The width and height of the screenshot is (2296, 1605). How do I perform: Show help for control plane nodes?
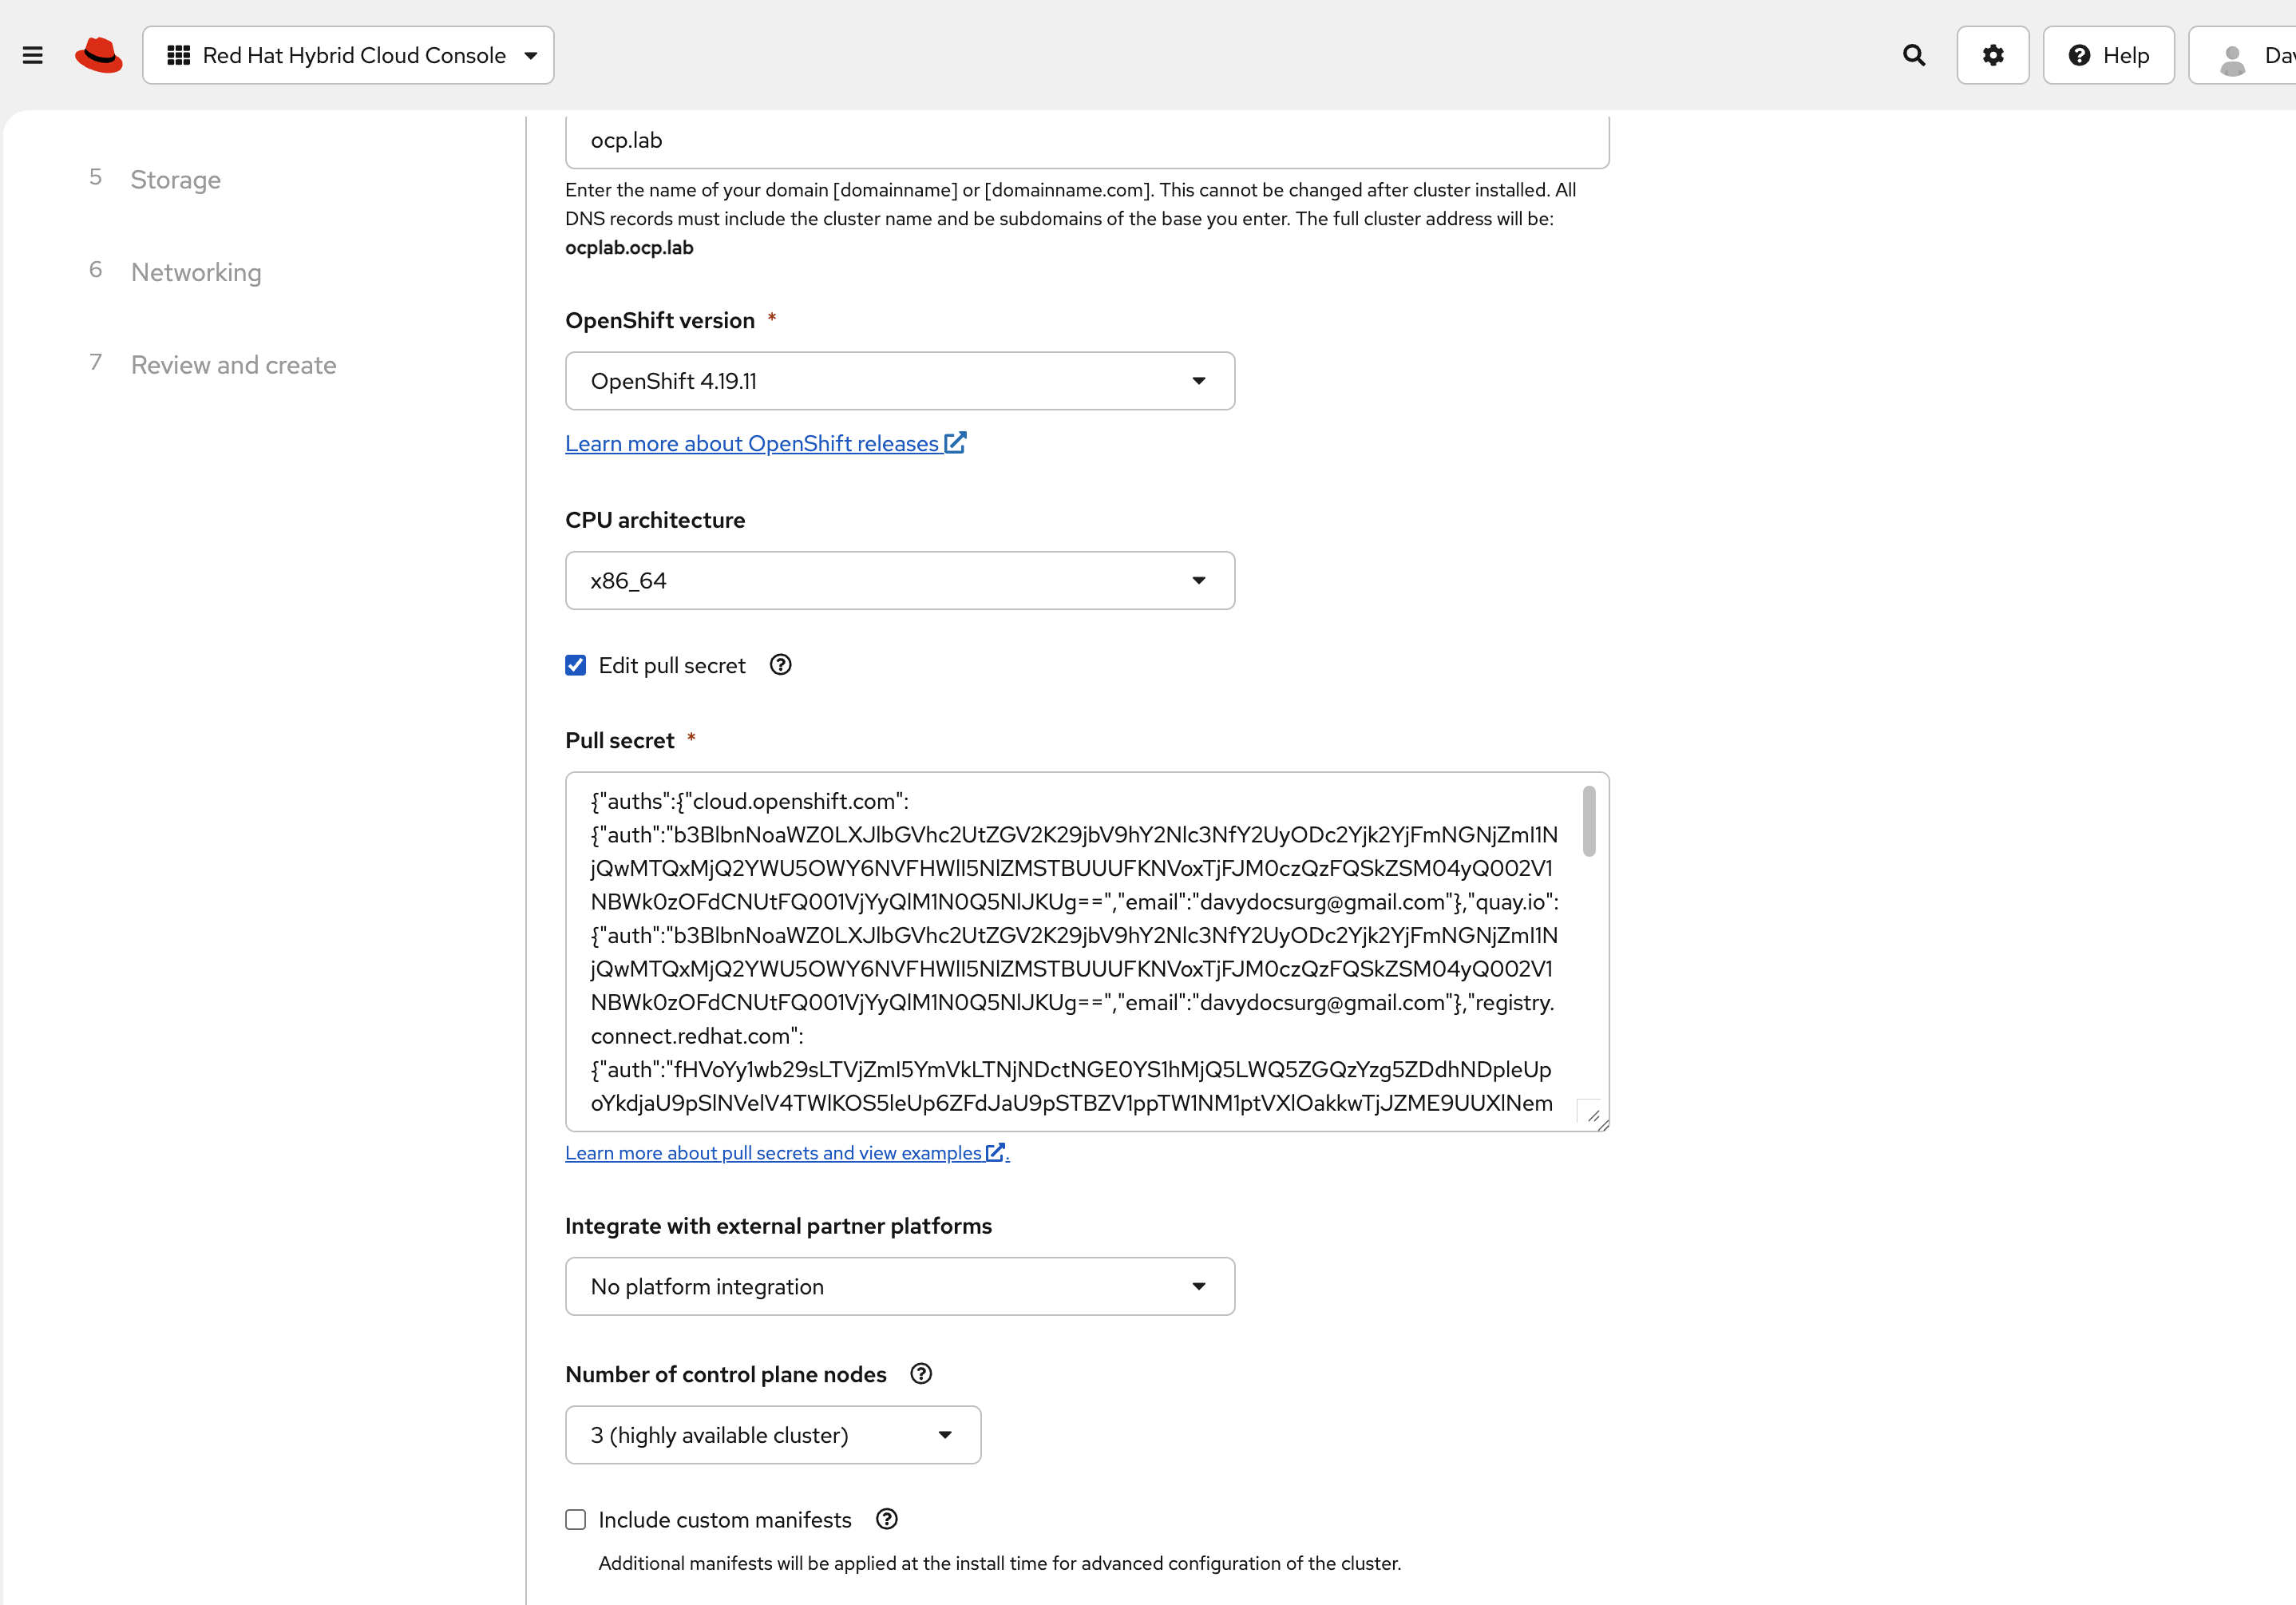(921, 1374)
